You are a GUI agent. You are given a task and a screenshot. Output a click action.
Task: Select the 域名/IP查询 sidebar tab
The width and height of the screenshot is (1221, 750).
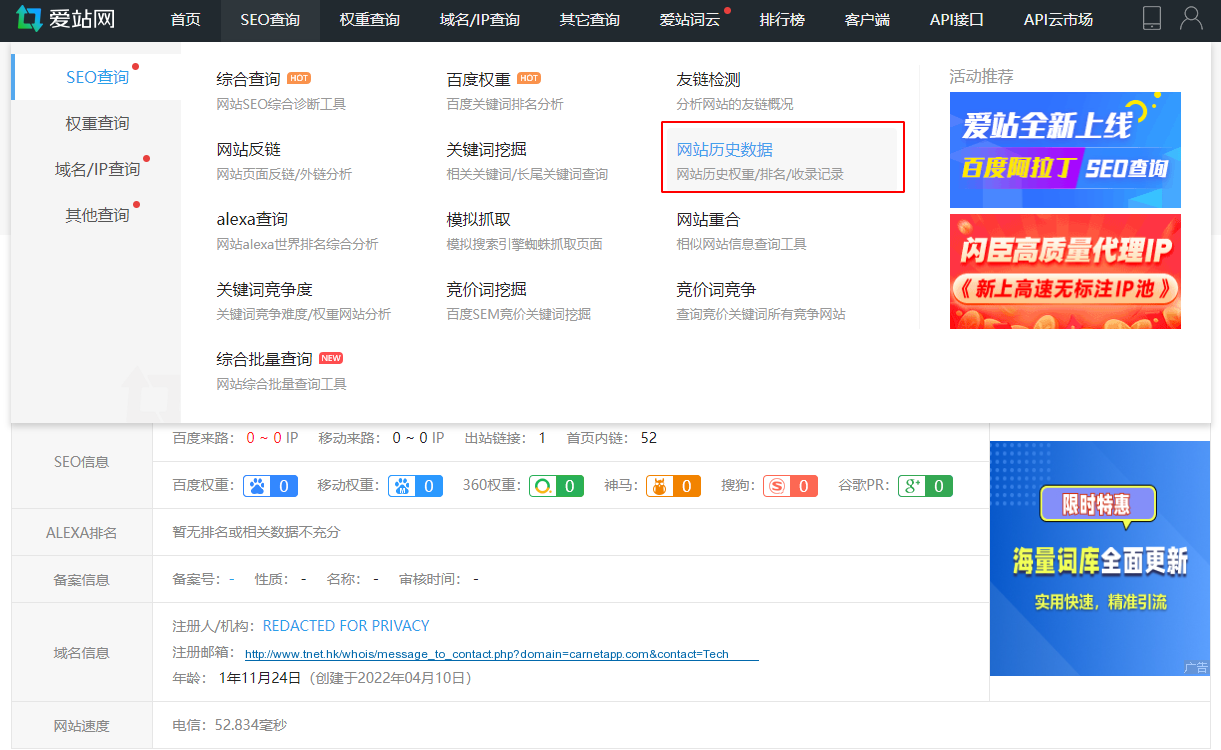coord(97,169)
